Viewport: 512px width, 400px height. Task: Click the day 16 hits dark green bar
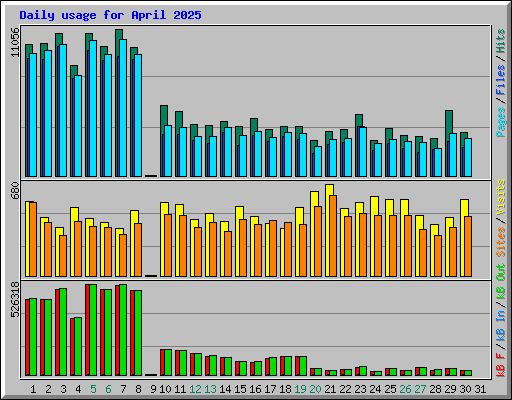[254, 125]
